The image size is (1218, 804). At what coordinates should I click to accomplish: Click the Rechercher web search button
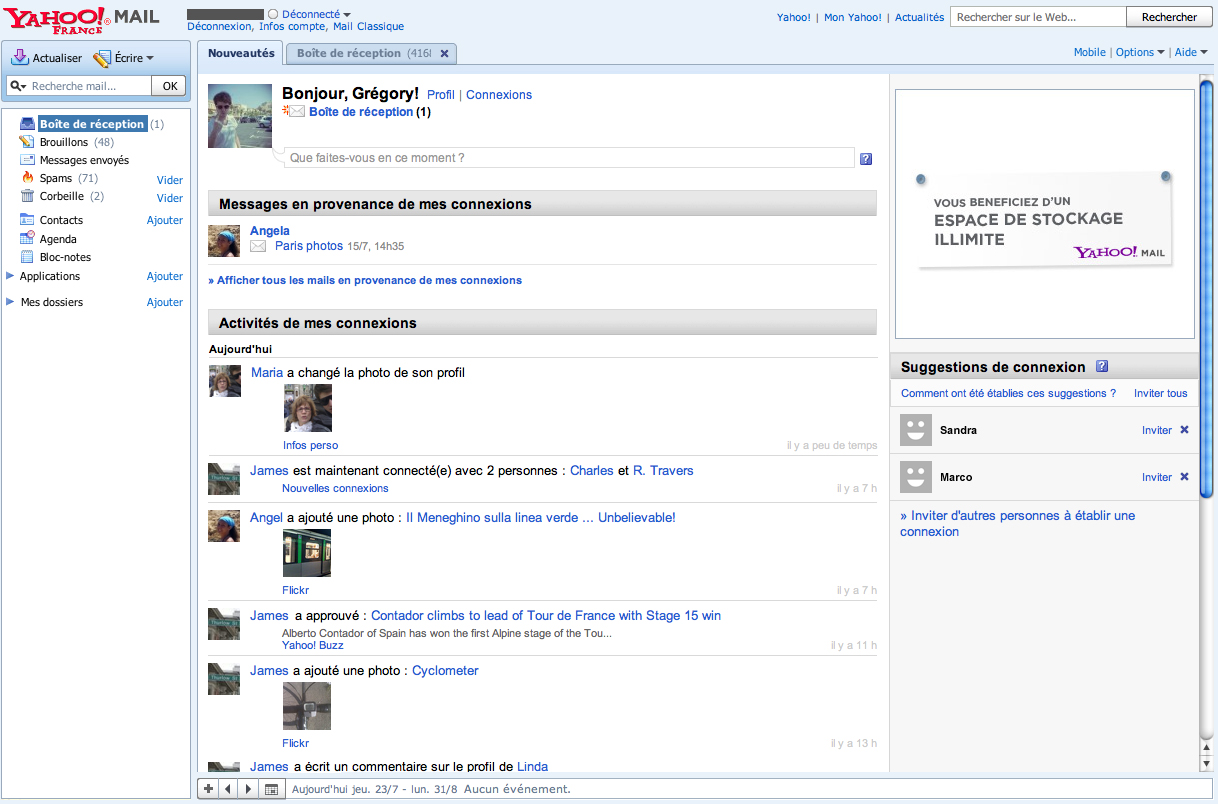point(1169,17)
